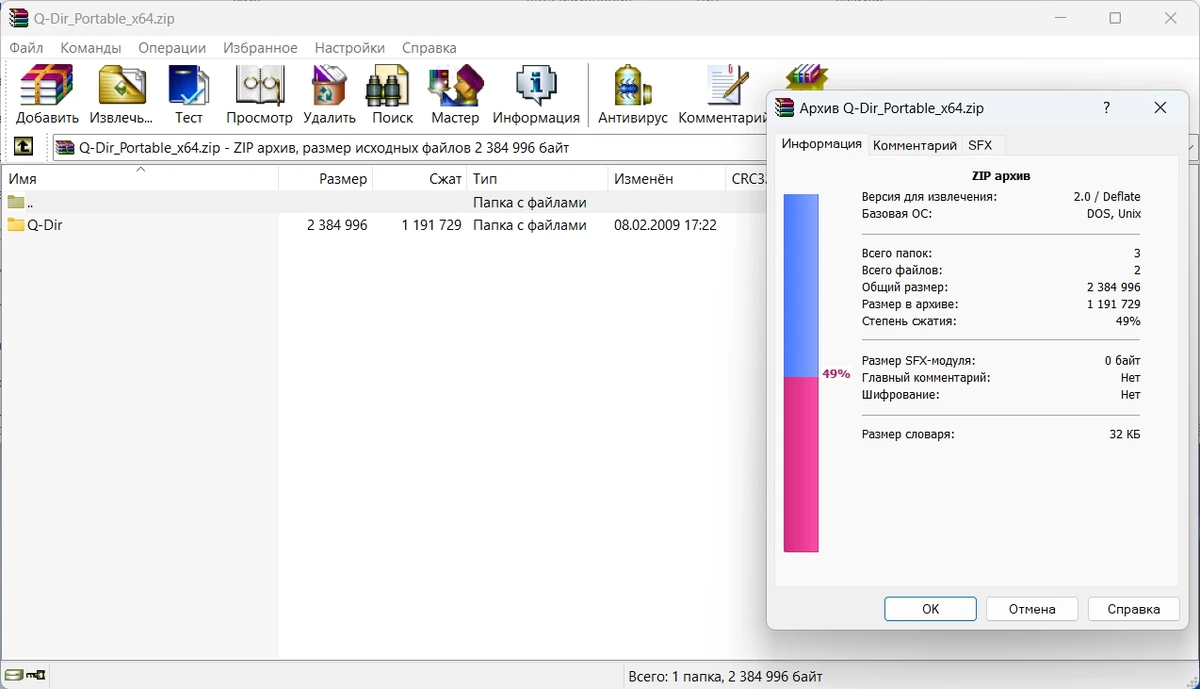Open the Справка menu

pos(429,47)
